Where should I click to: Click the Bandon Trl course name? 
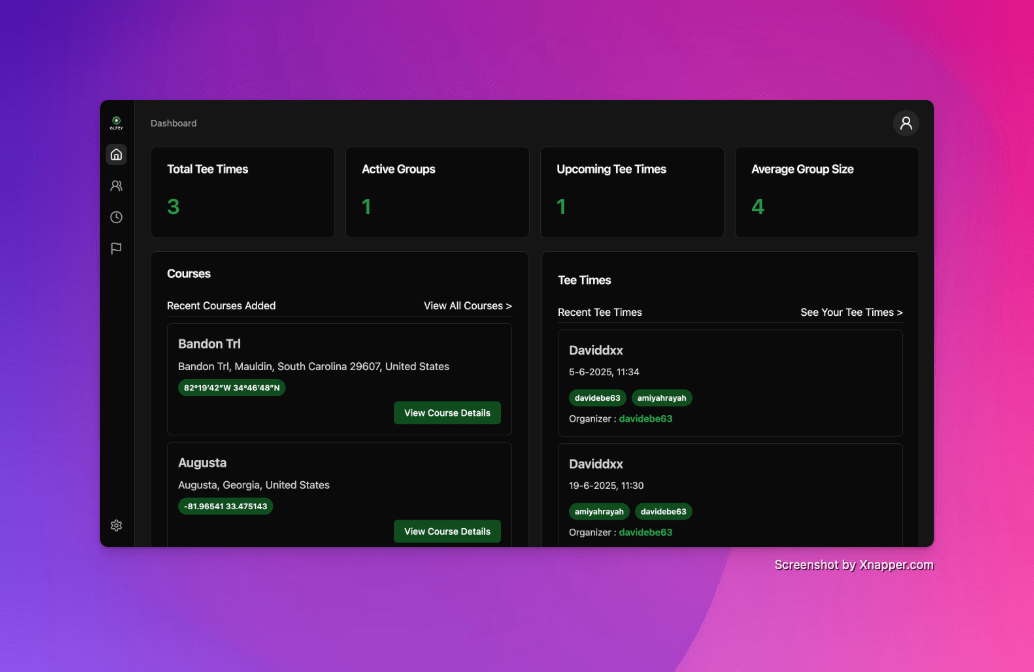[209, 344]
